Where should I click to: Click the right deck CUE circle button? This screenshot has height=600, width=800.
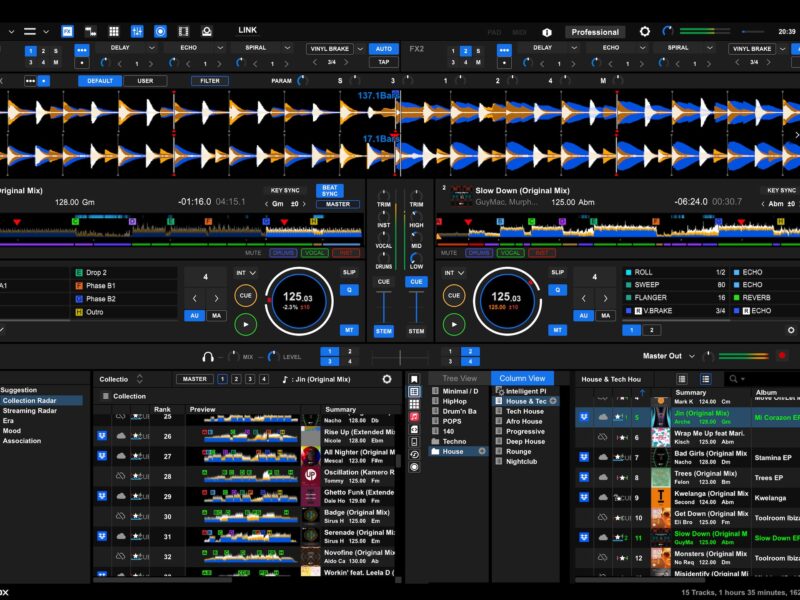coord(454,295)
